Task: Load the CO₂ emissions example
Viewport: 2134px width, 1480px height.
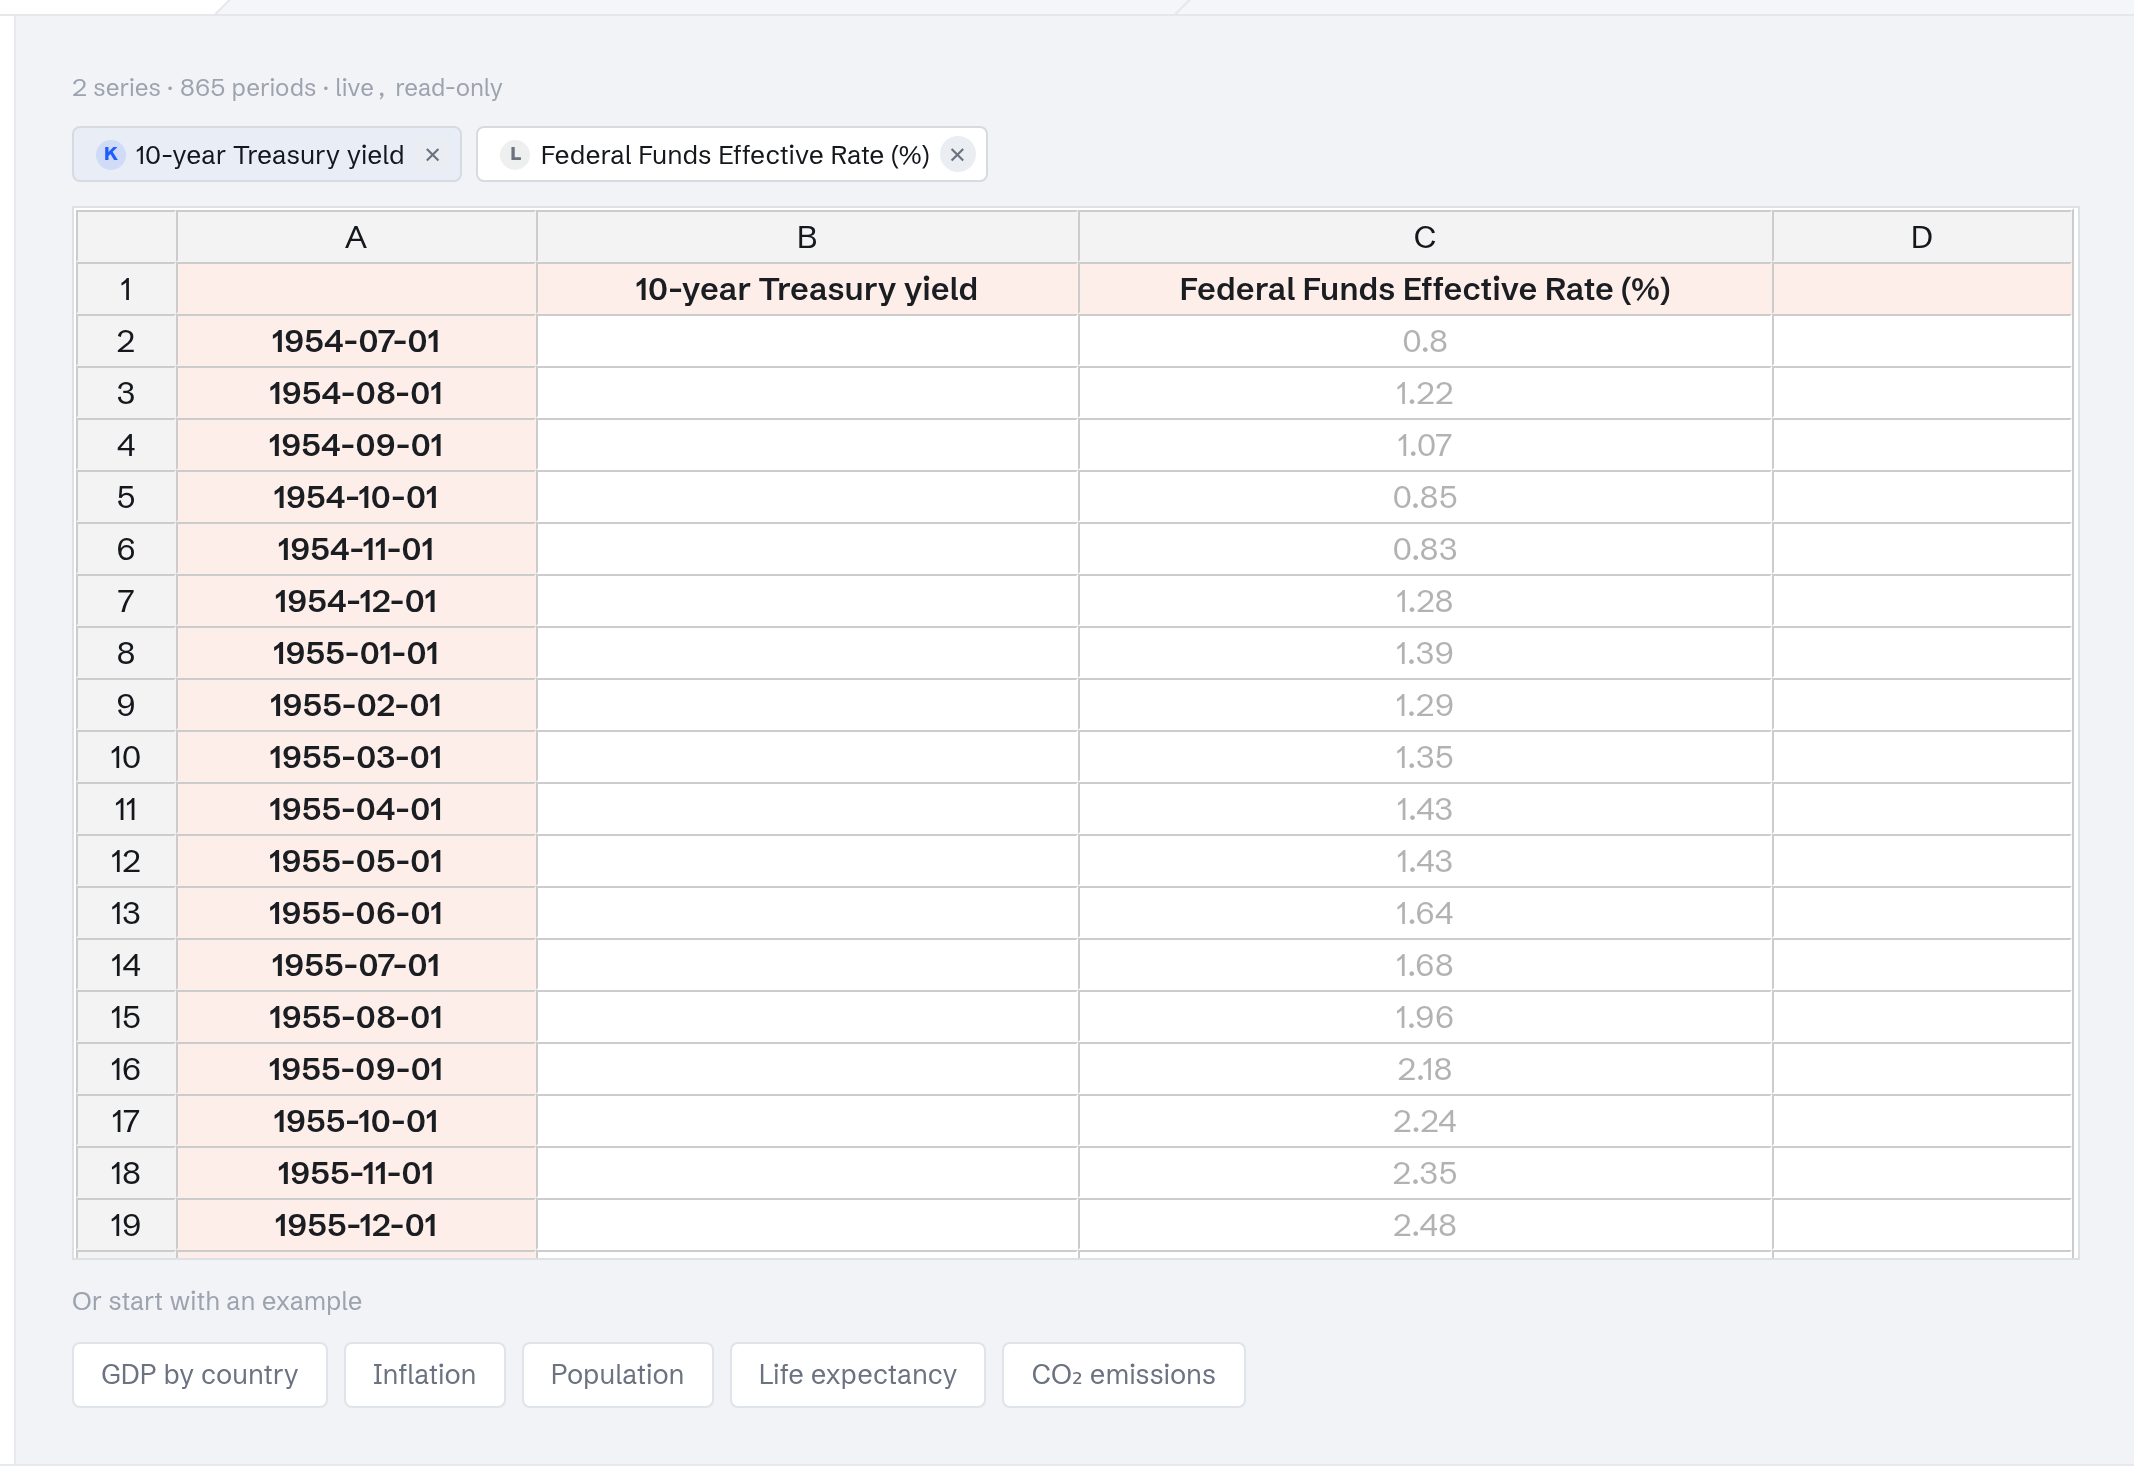Action: (x=1124, y=1375)
